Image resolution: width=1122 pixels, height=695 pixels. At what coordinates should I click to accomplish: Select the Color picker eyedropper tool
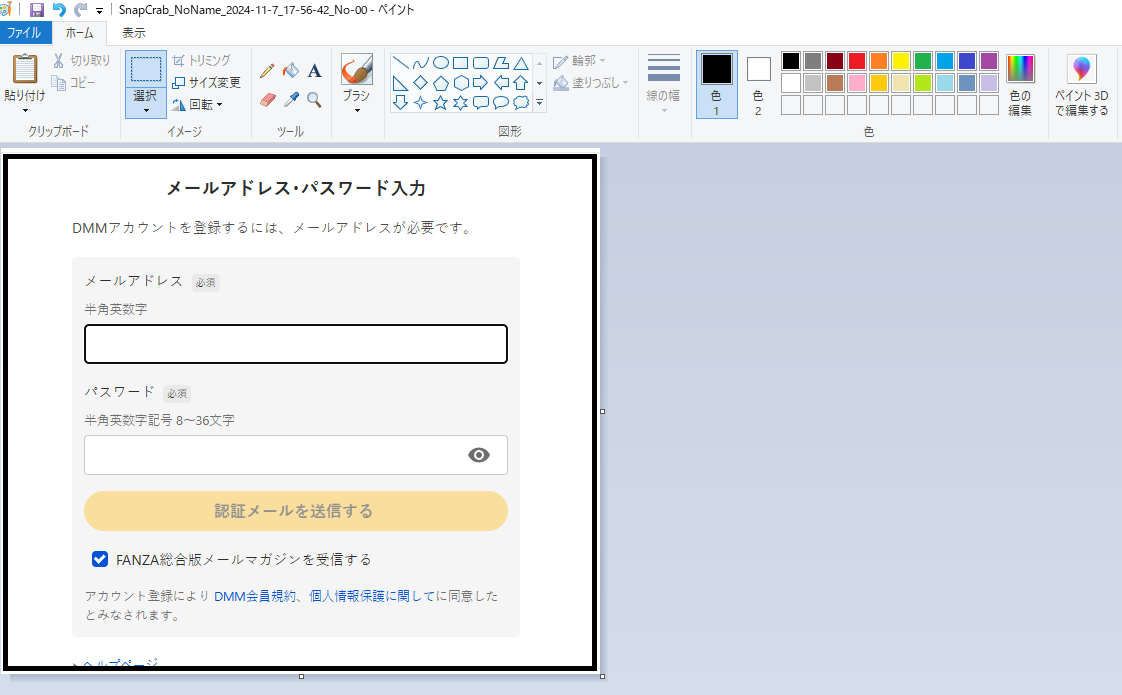click(x=291, y=99)
